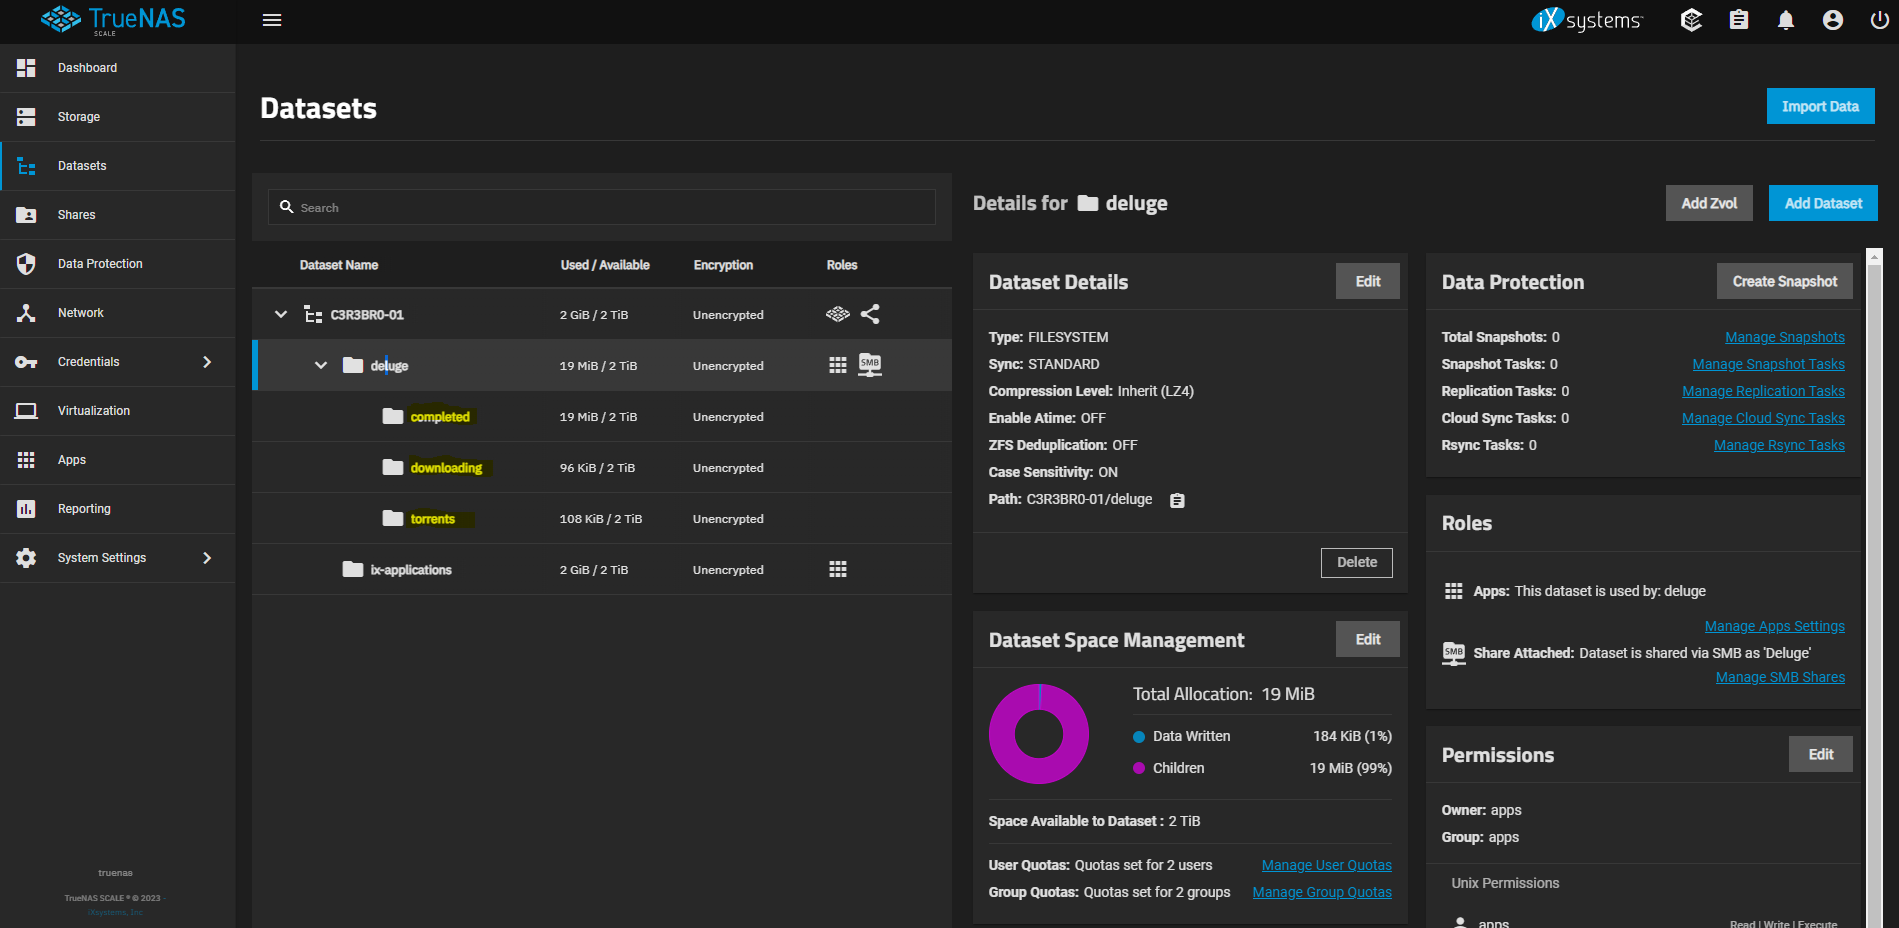
Task: Open Virtualization in the sidebar
Action: click(118, 411)
